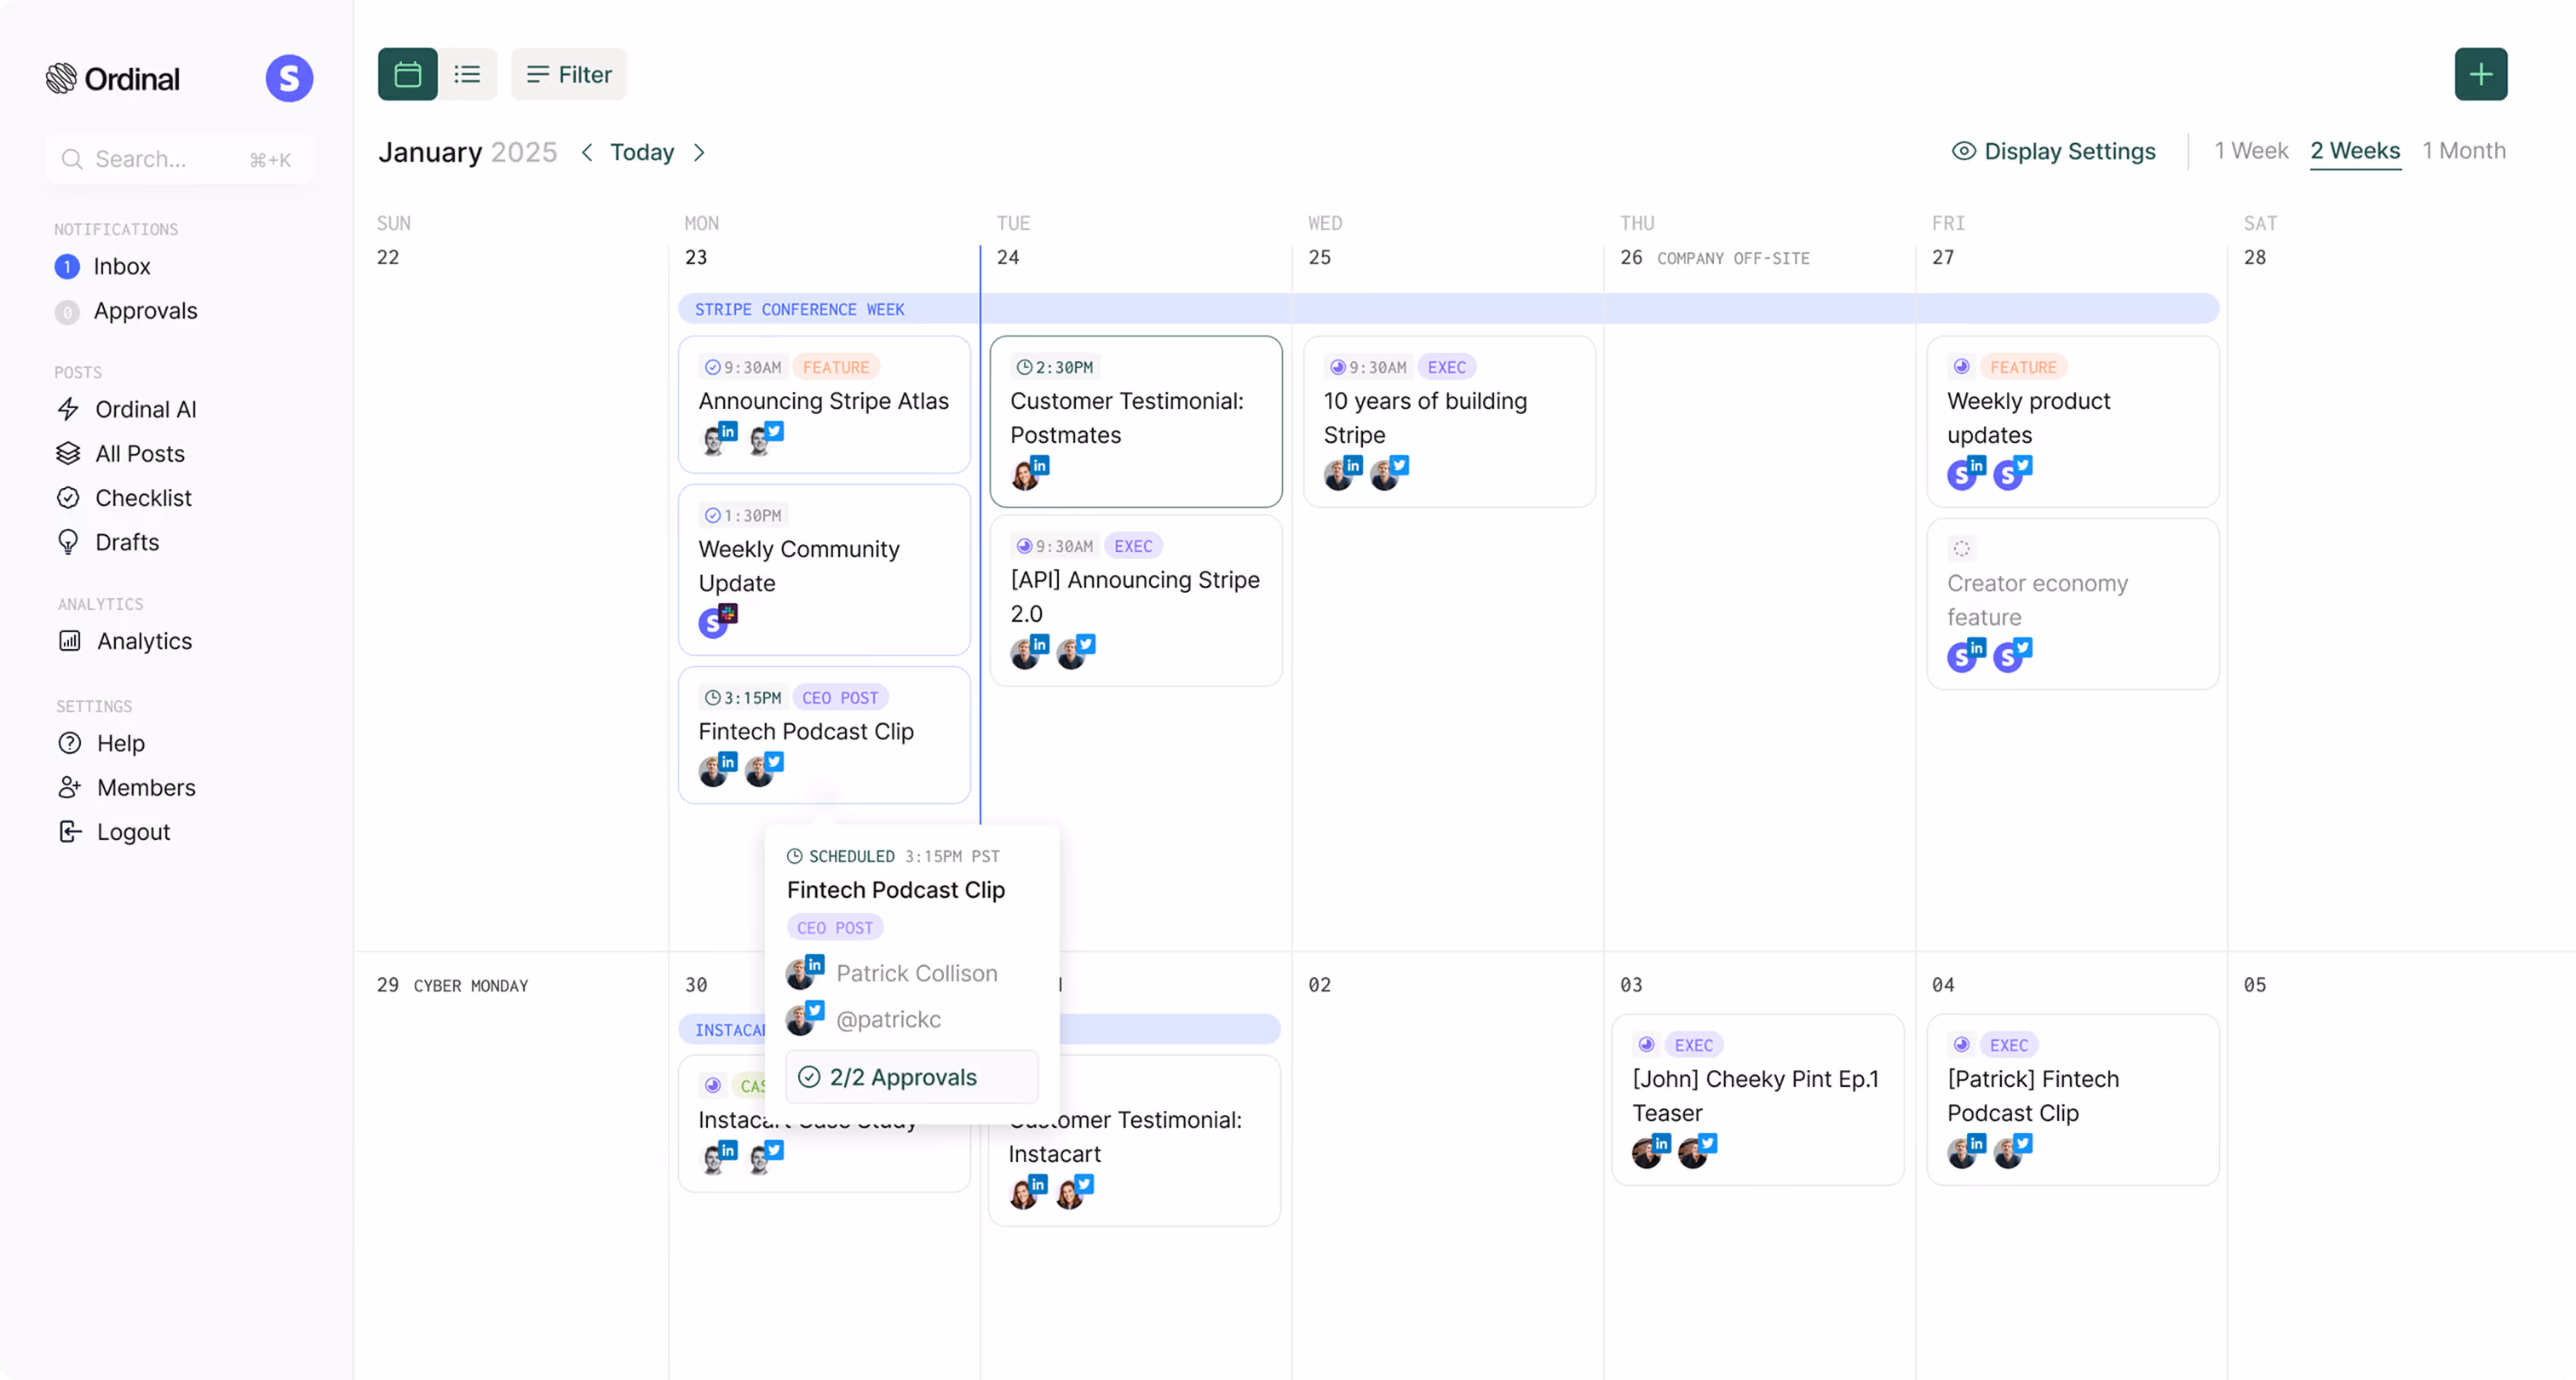Viewport: 2576px width, 1380px height.
Task: Select the 2 Weeks view tab
Action: [x=2355, y=151]
